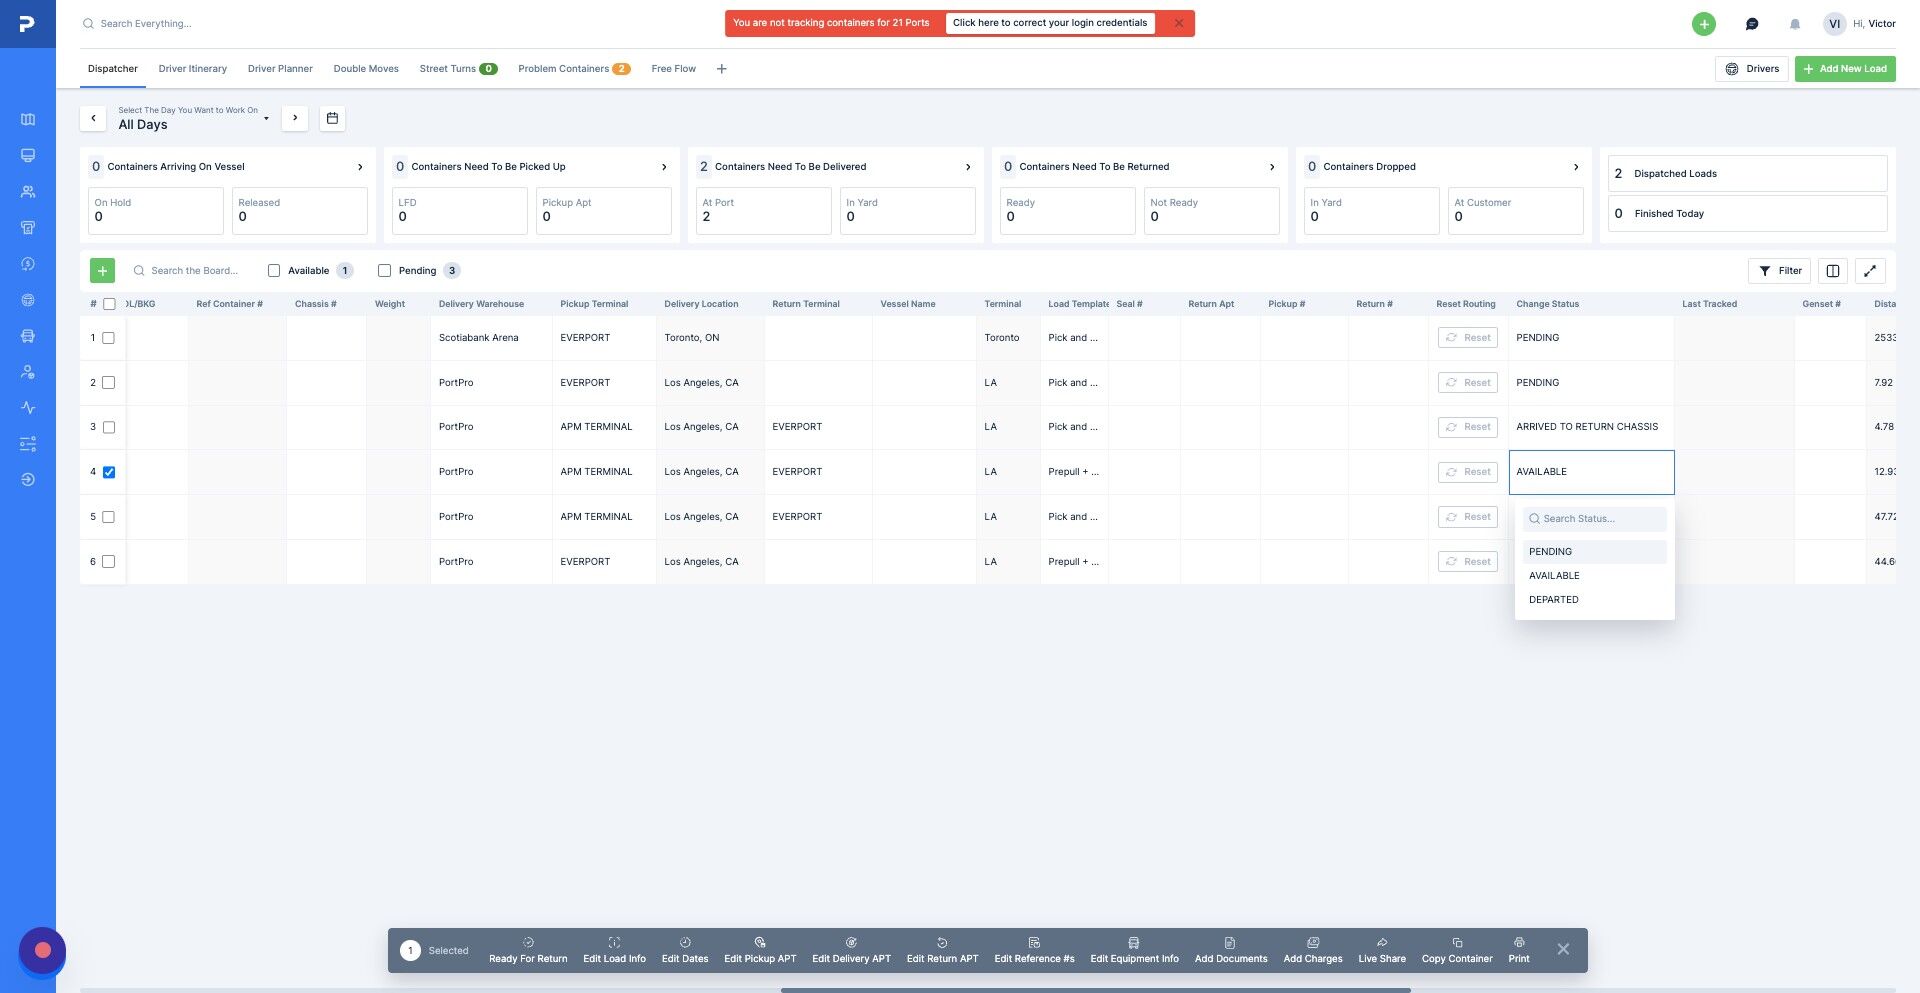Screen dimensions: 1920x993
Task: Click Add New Load button
Action: click(x=1845, y=69)
